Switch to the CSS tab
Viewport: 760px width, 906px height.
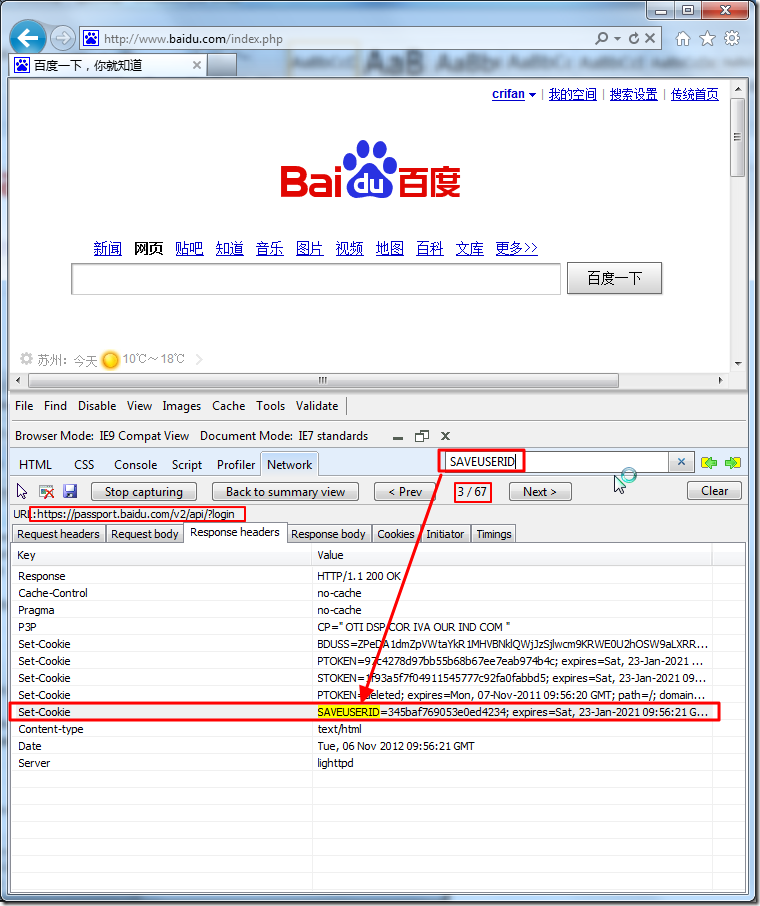[84, 465]
